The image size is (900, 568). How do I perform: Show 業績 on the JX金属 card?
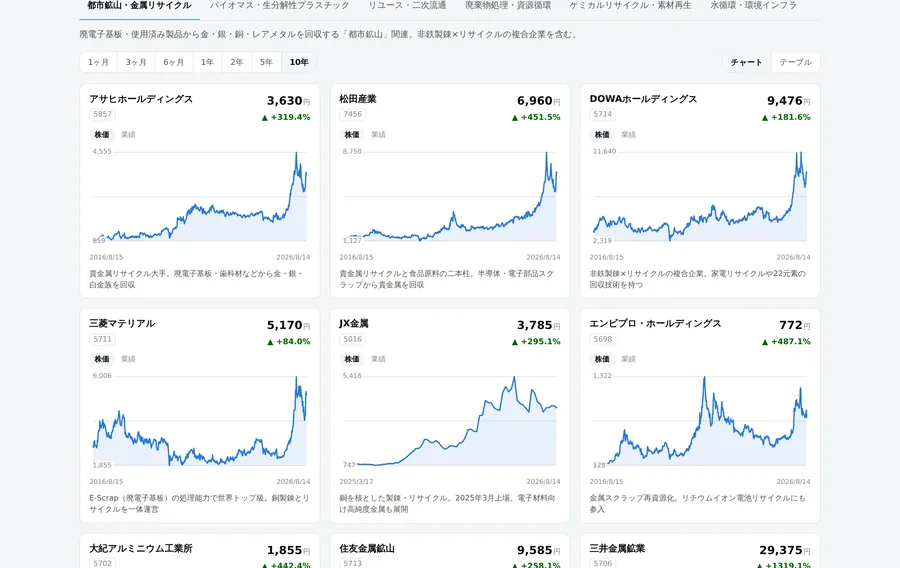pyautogui.click(x=379, y=359)
